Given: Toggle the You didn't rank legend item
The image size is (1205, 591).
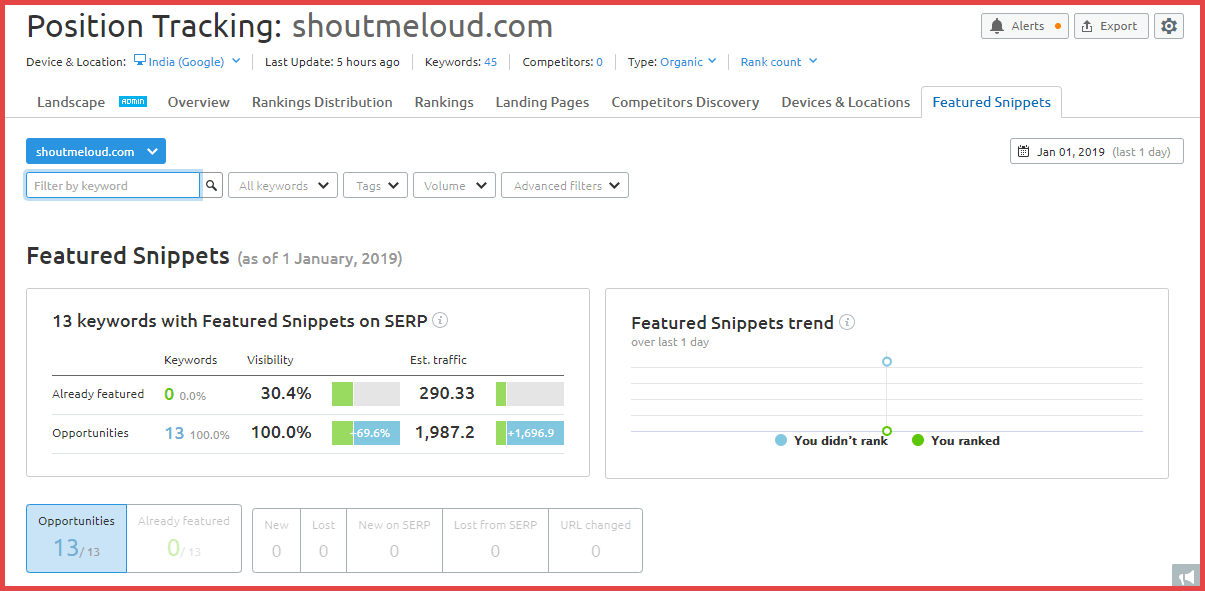Looking at the screenshot, I should point(832,440).
